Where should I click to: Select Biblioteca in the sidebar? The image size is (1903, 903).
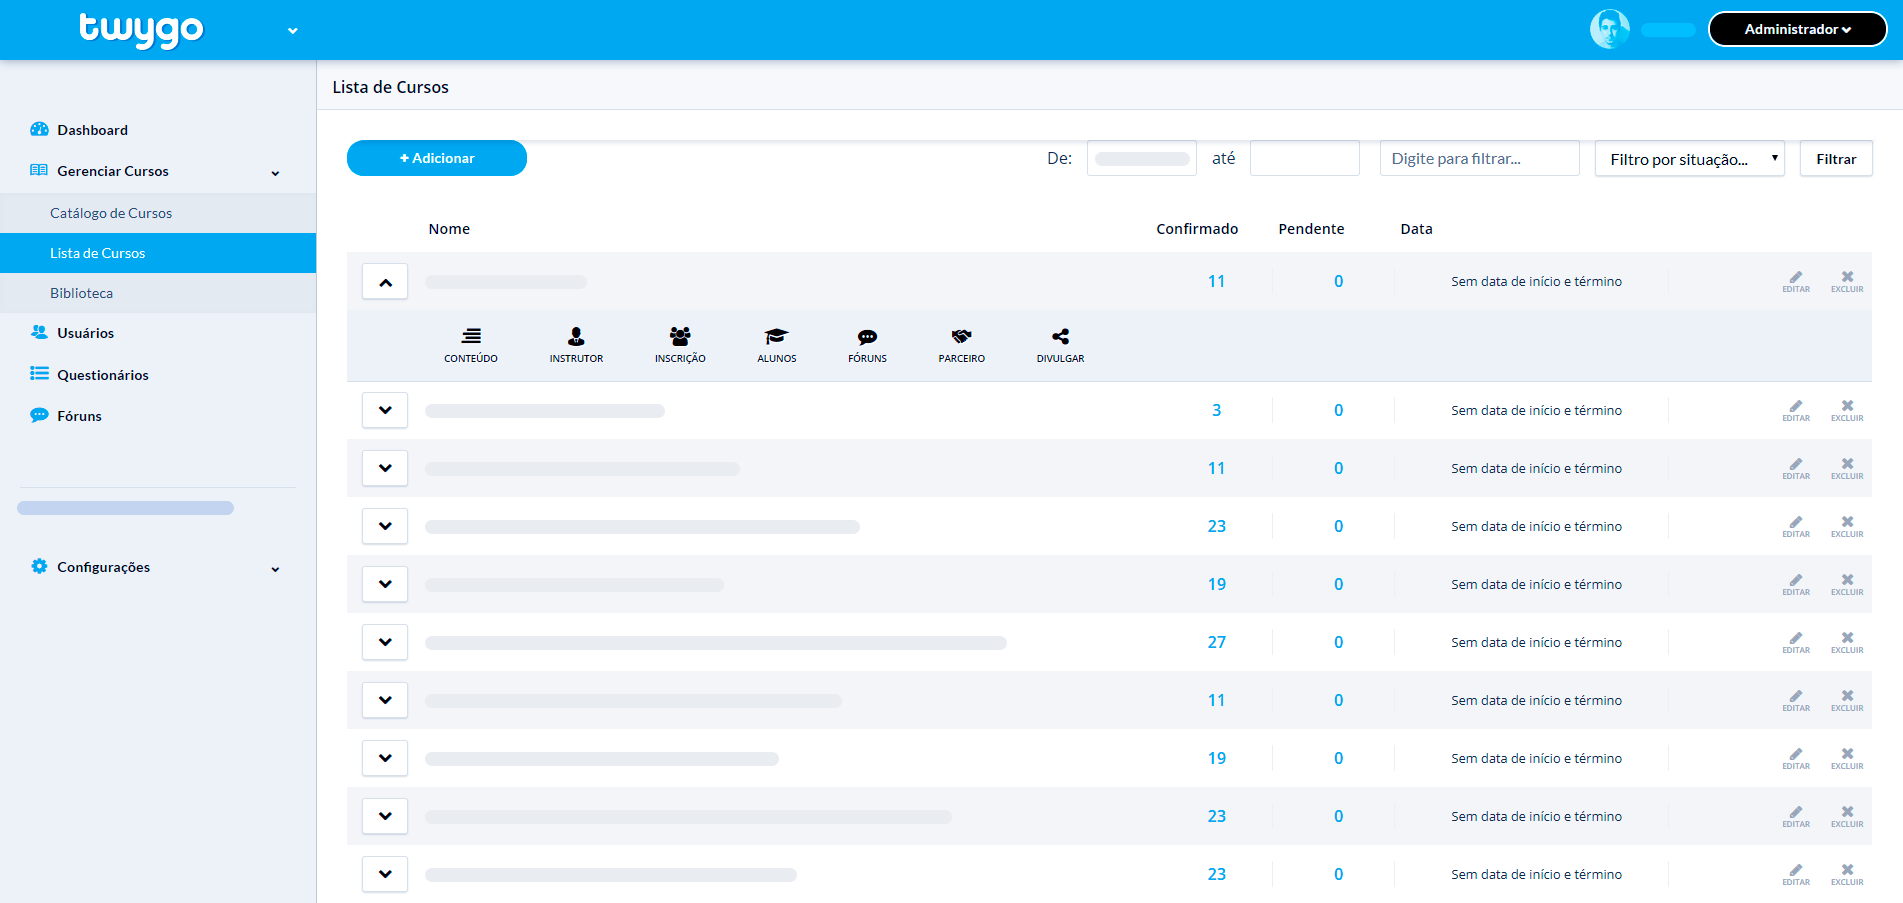tap(81, 292)
